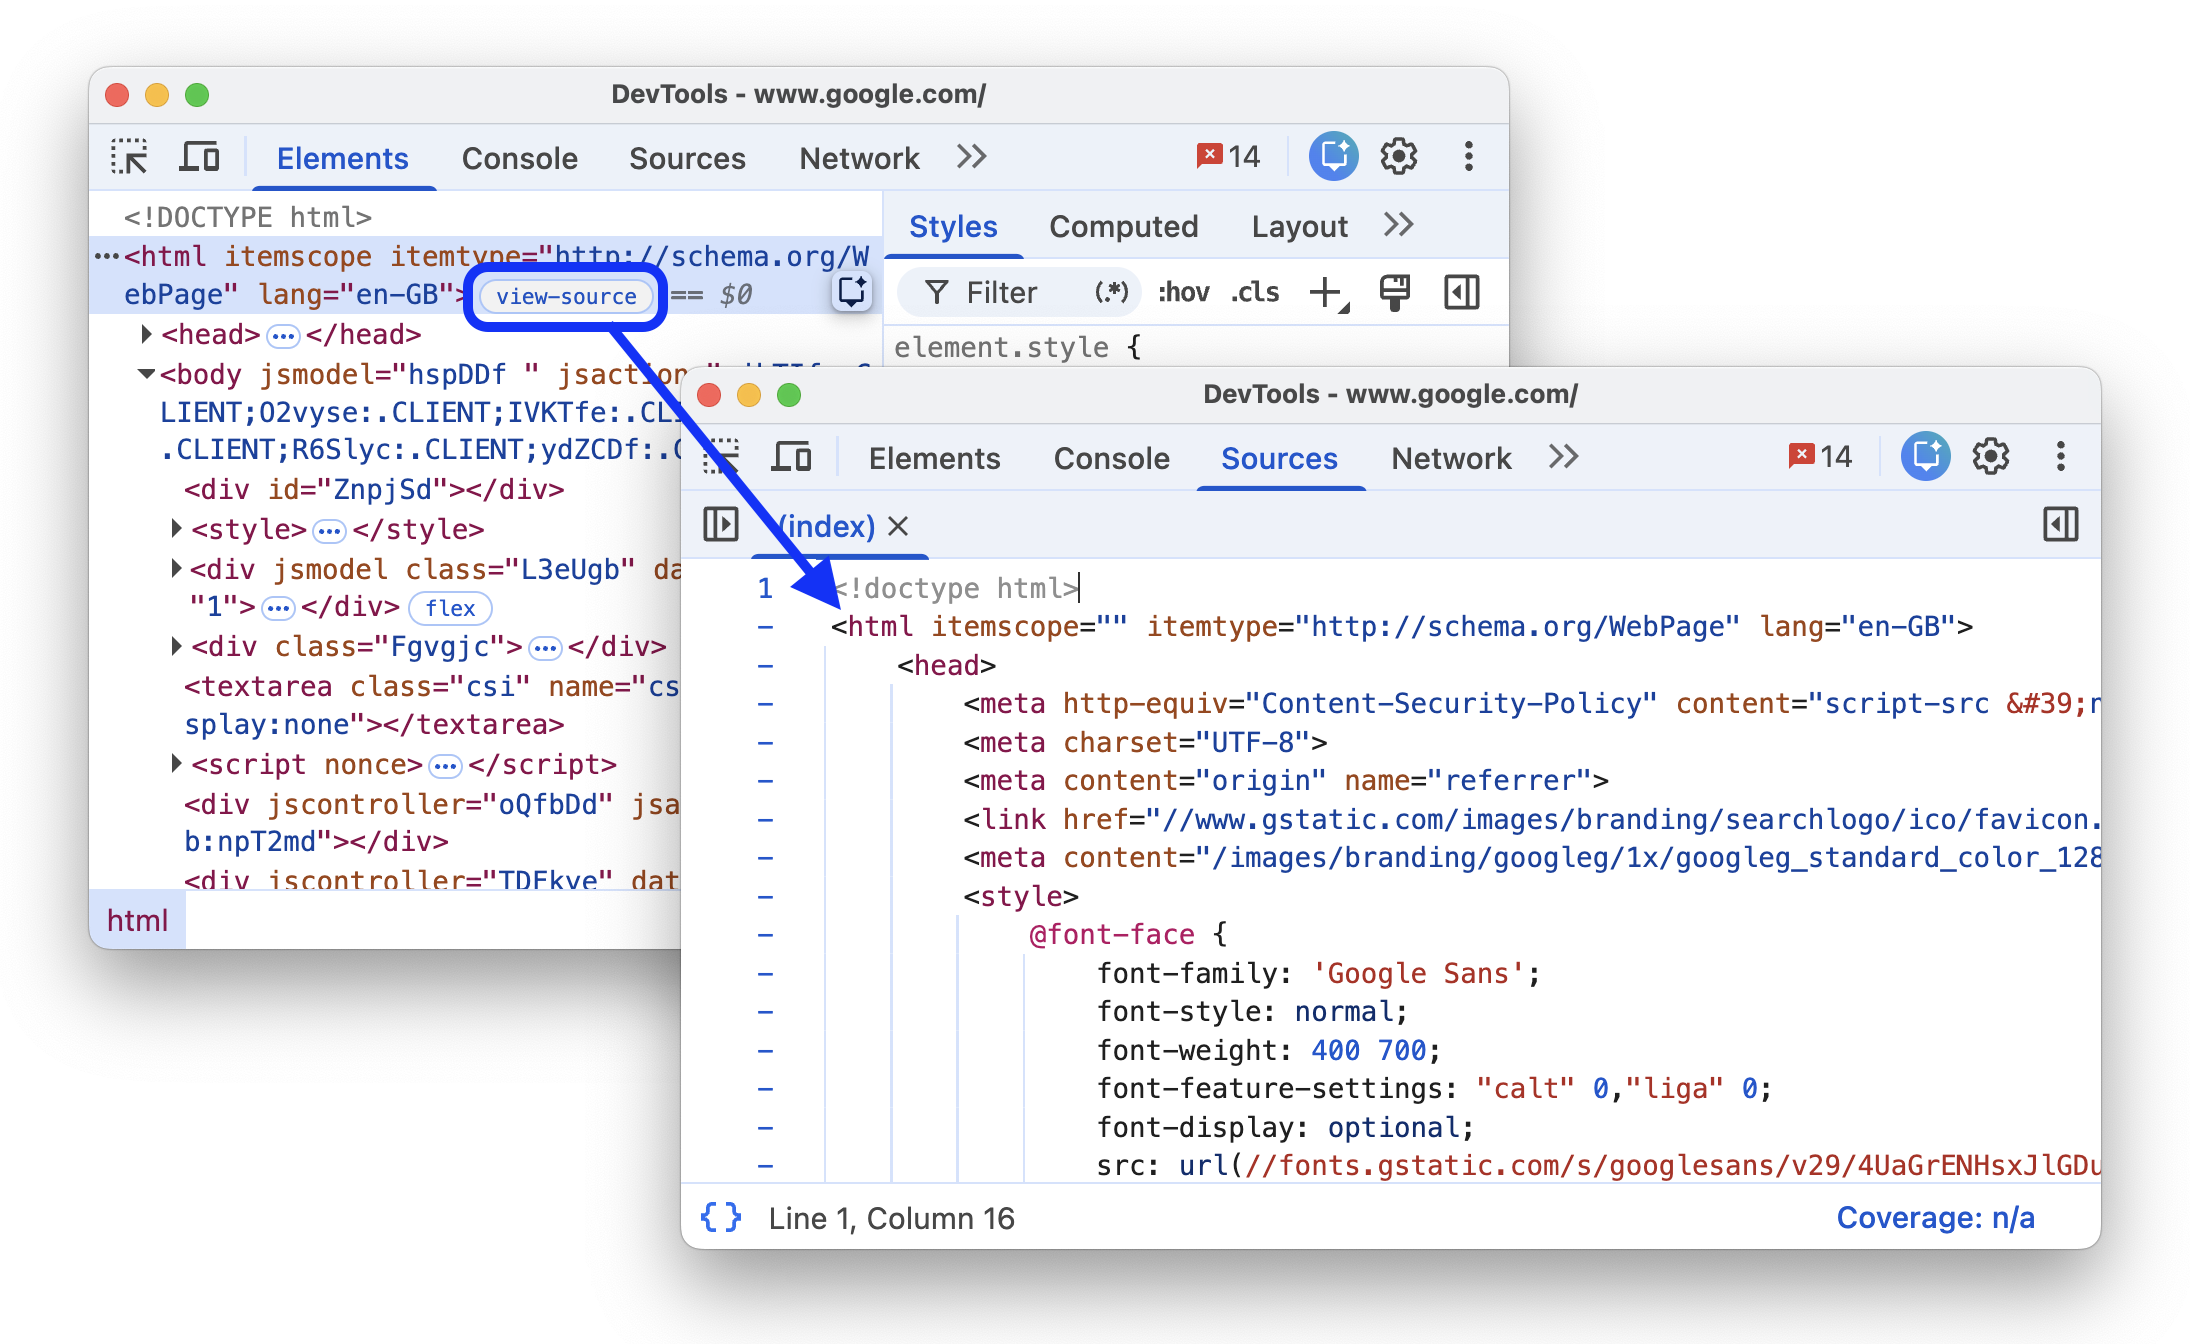The image size is (2190, 1344).
Task: Hide the Styles sidebar panel
Action: click(1461, 292)
